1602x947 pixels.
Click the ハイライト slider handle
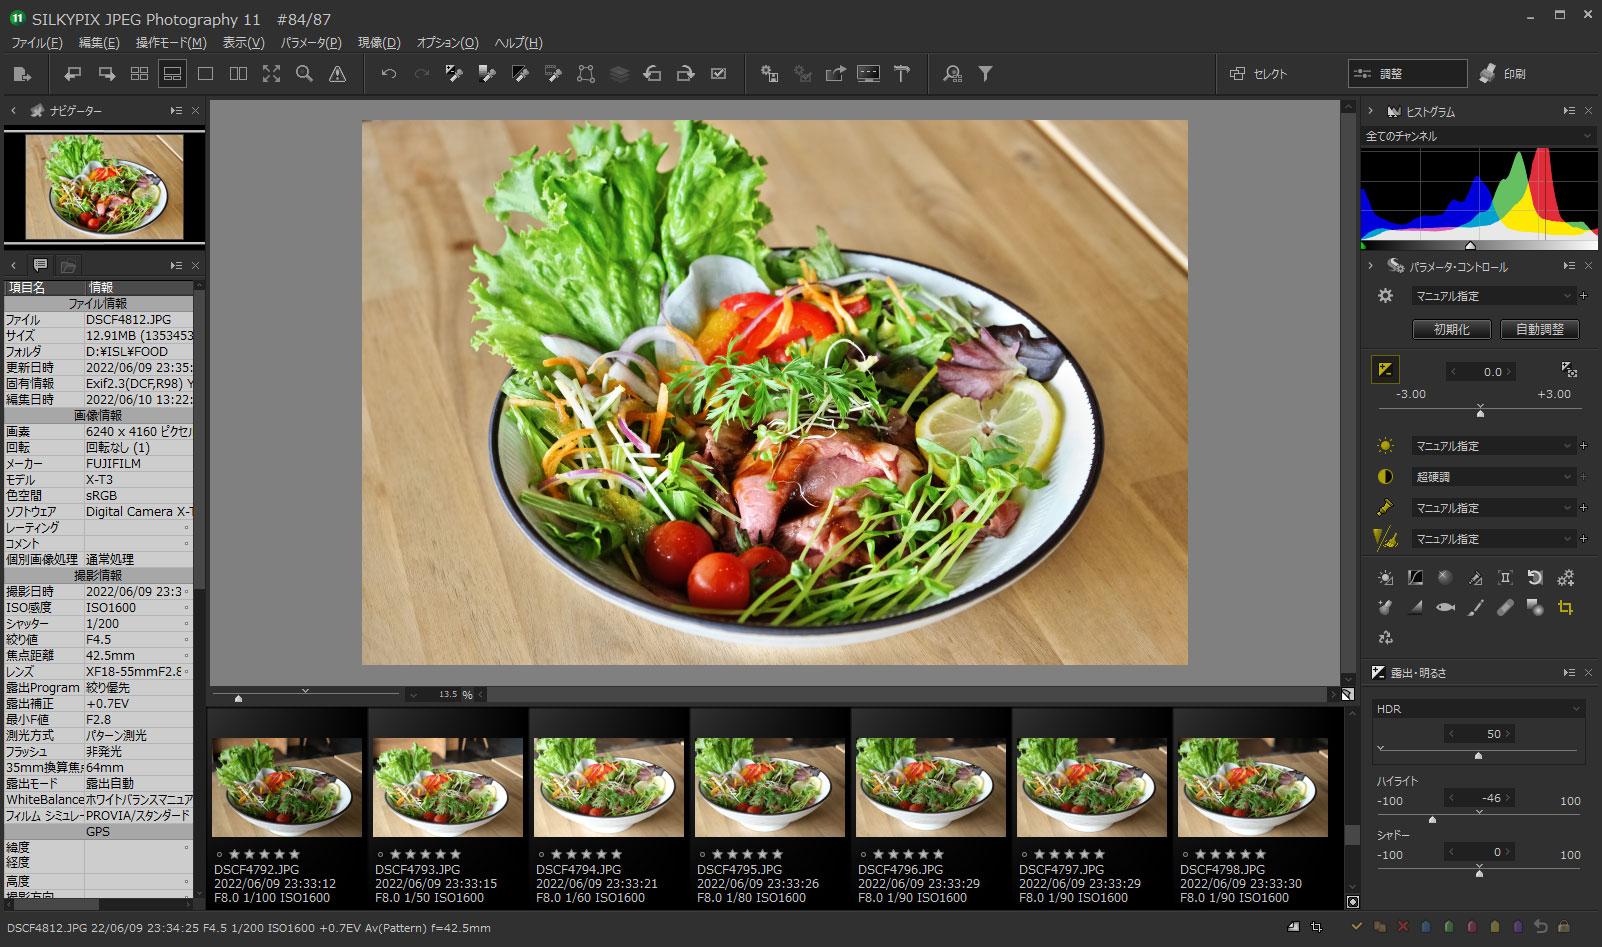(1432, 819)
